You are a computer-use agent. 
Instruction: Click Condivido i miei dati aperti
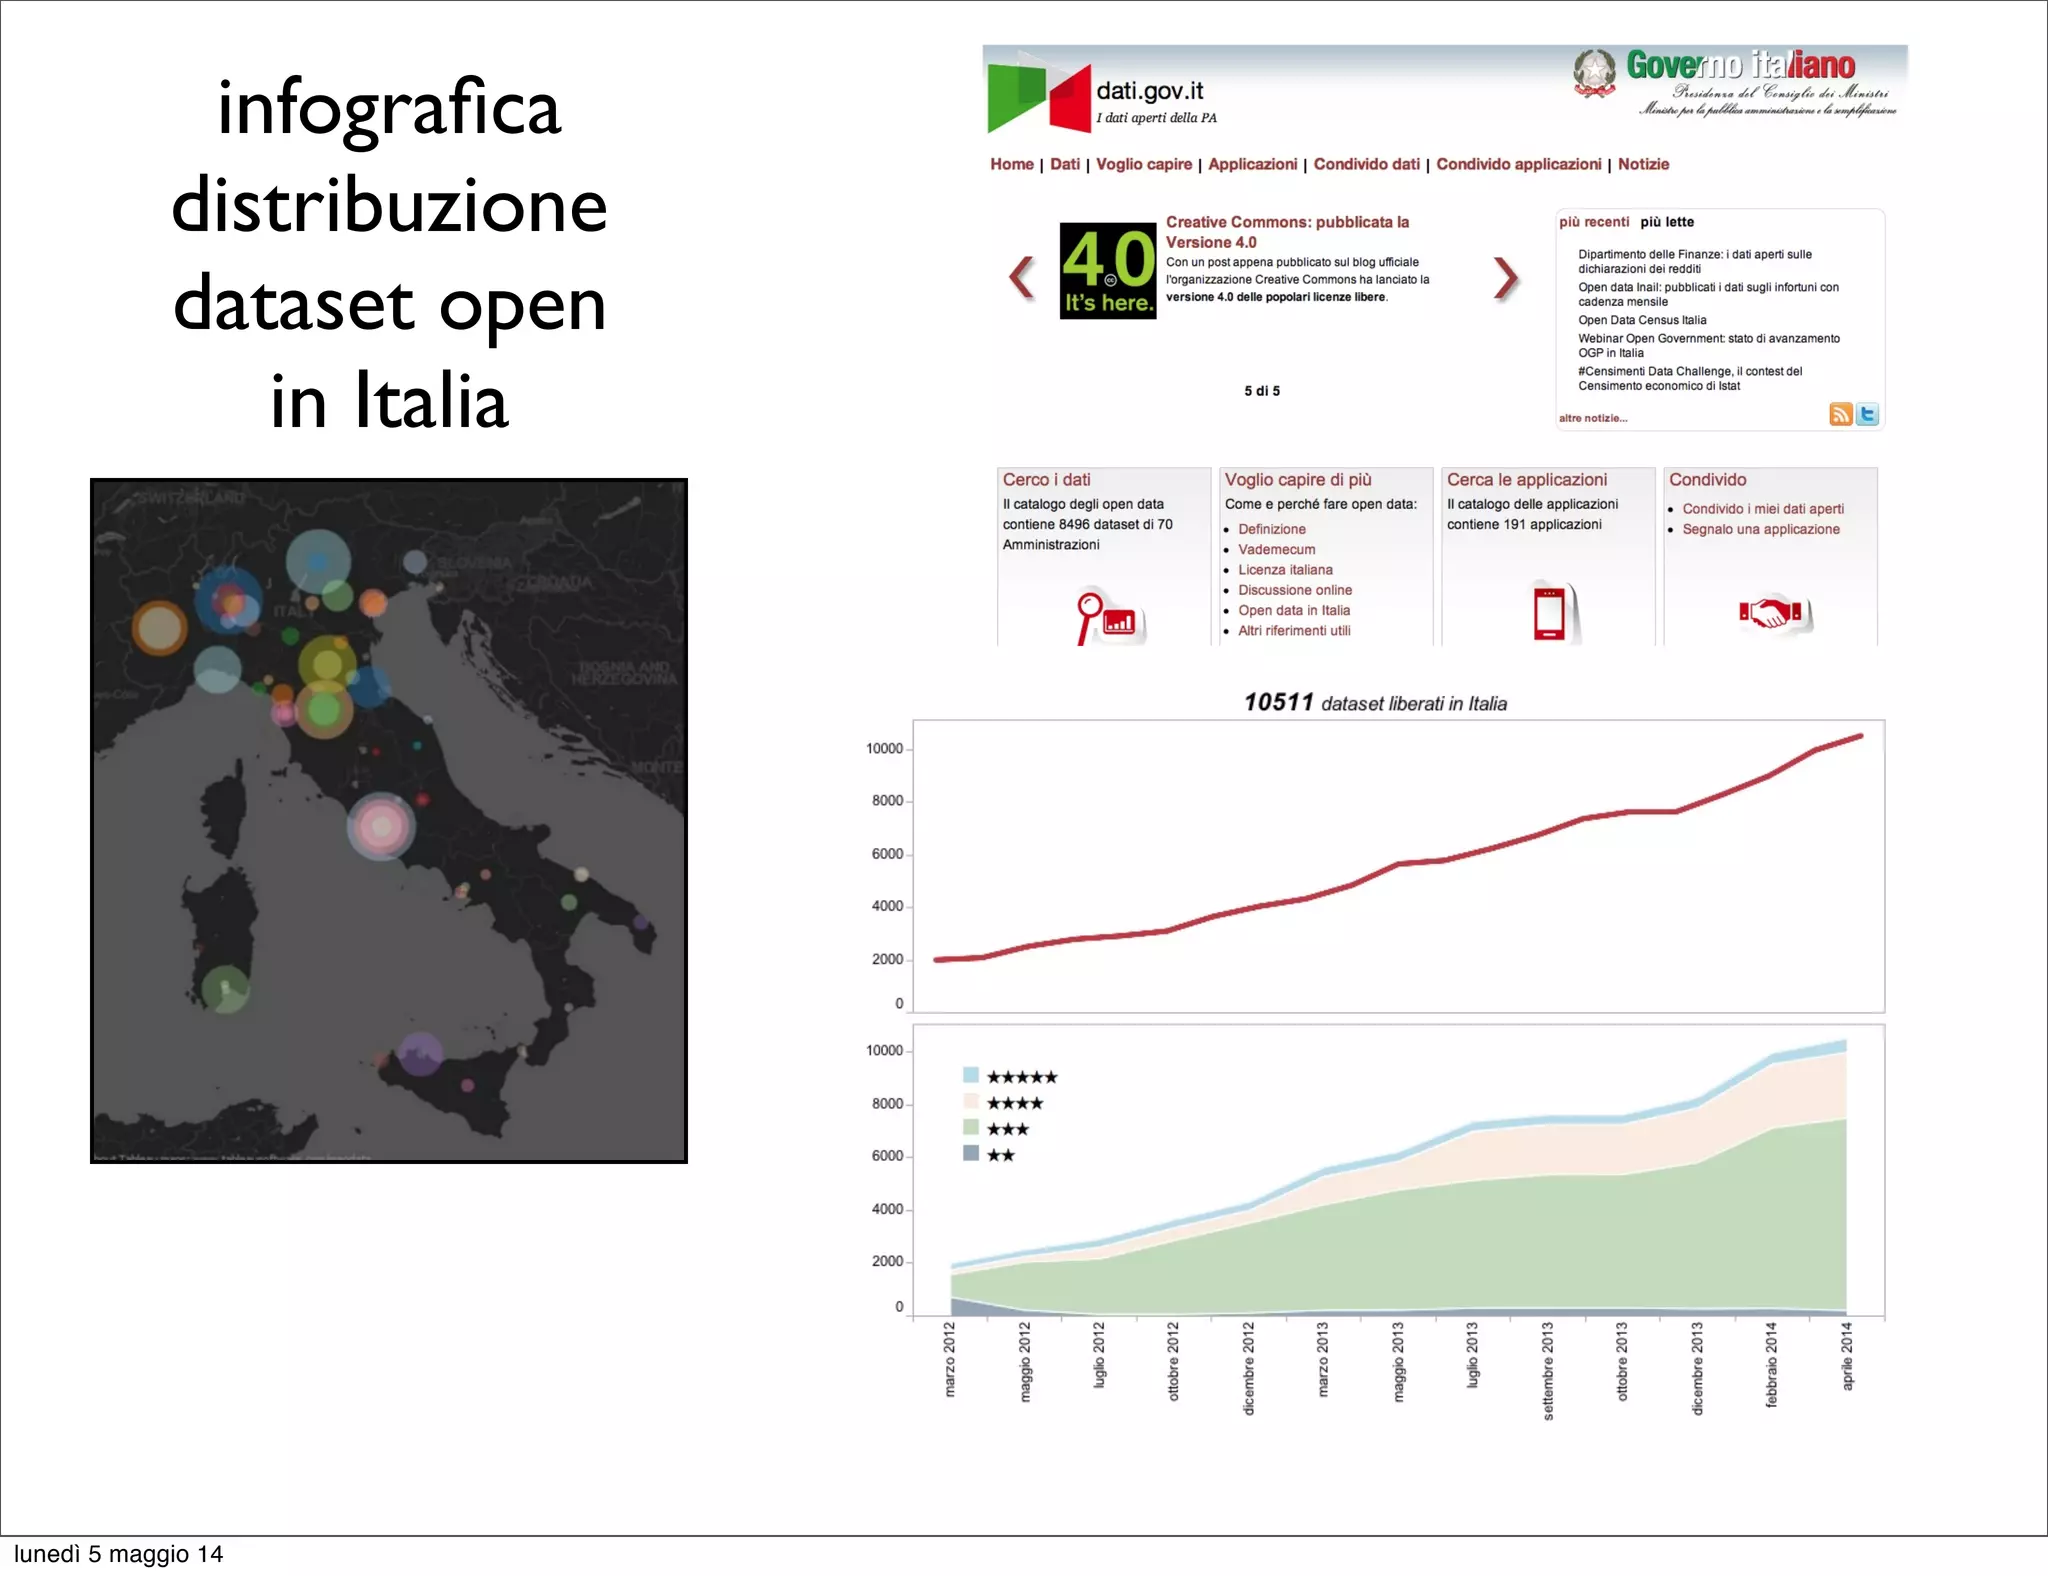coord(1763,509)
